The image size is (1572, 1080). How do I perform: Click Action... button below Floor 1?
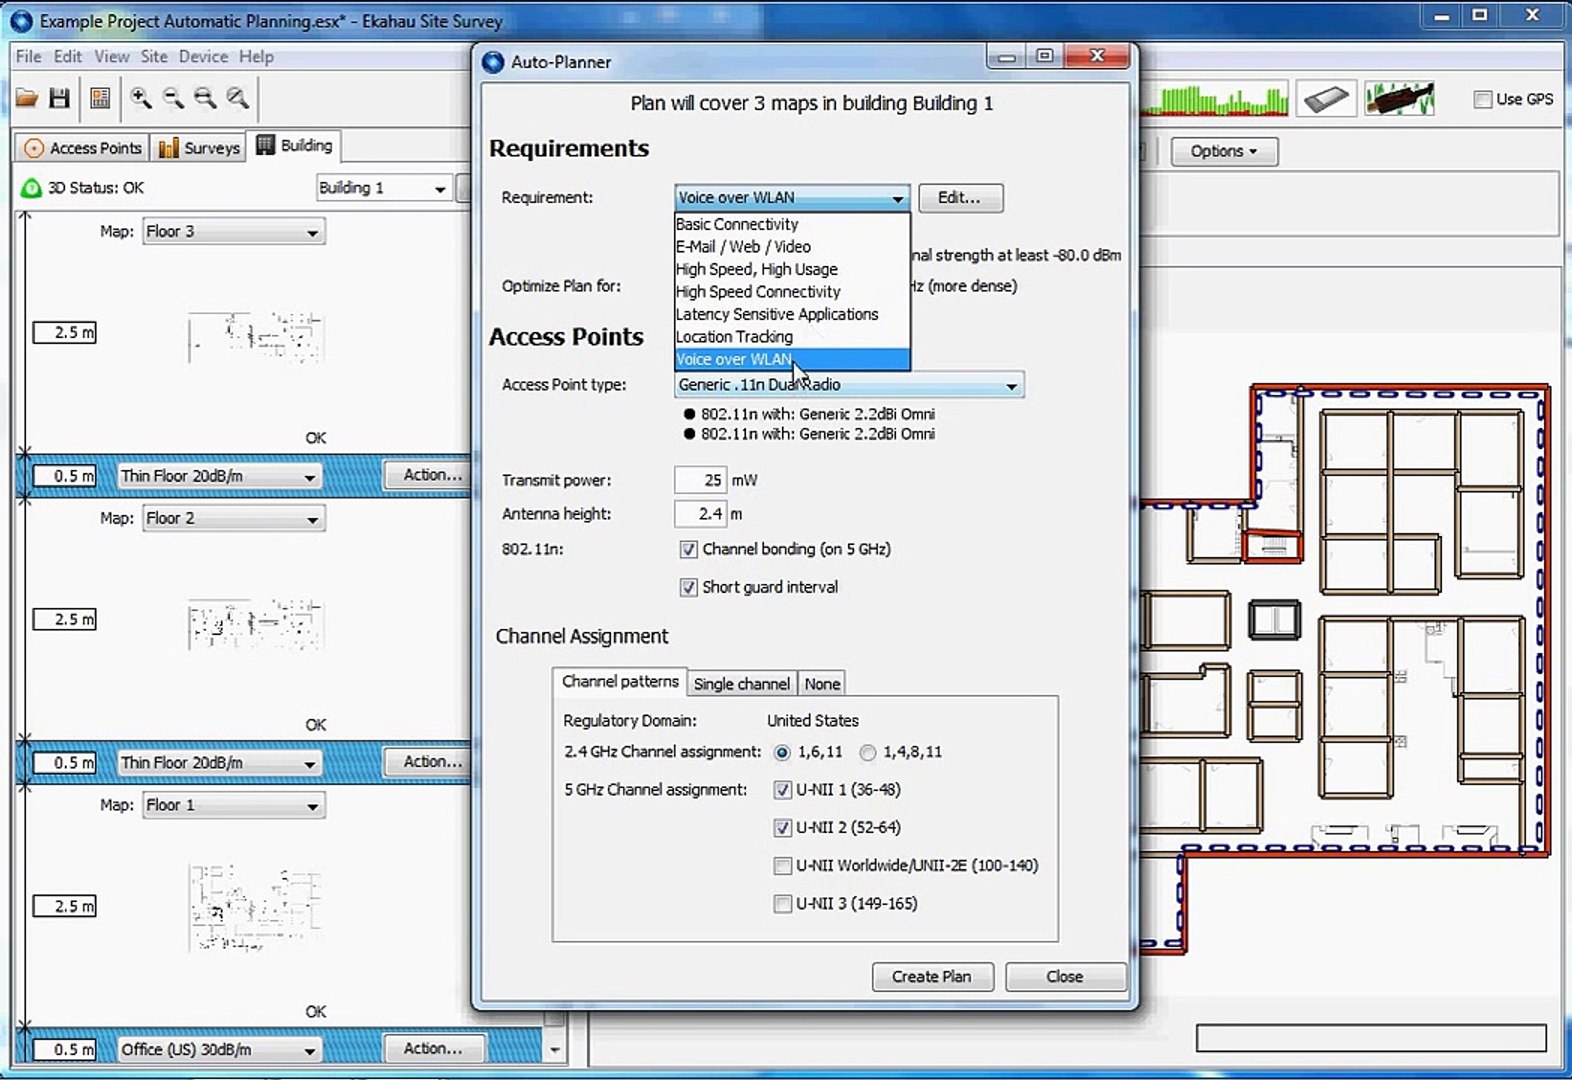[x=433, y=1049]
